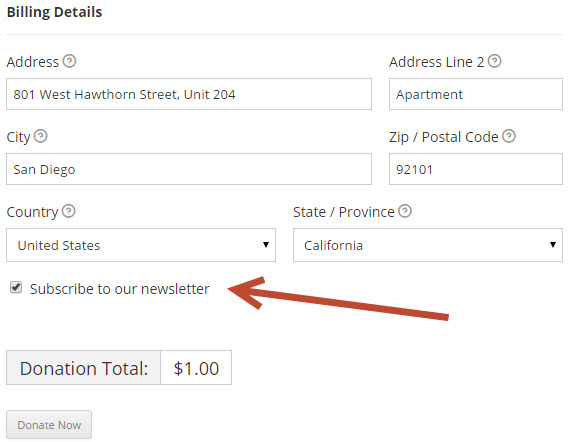Click the help icon by Zip / Postal Code
Image resolution: width=584 pixels, height=442 pixels.
509,136
